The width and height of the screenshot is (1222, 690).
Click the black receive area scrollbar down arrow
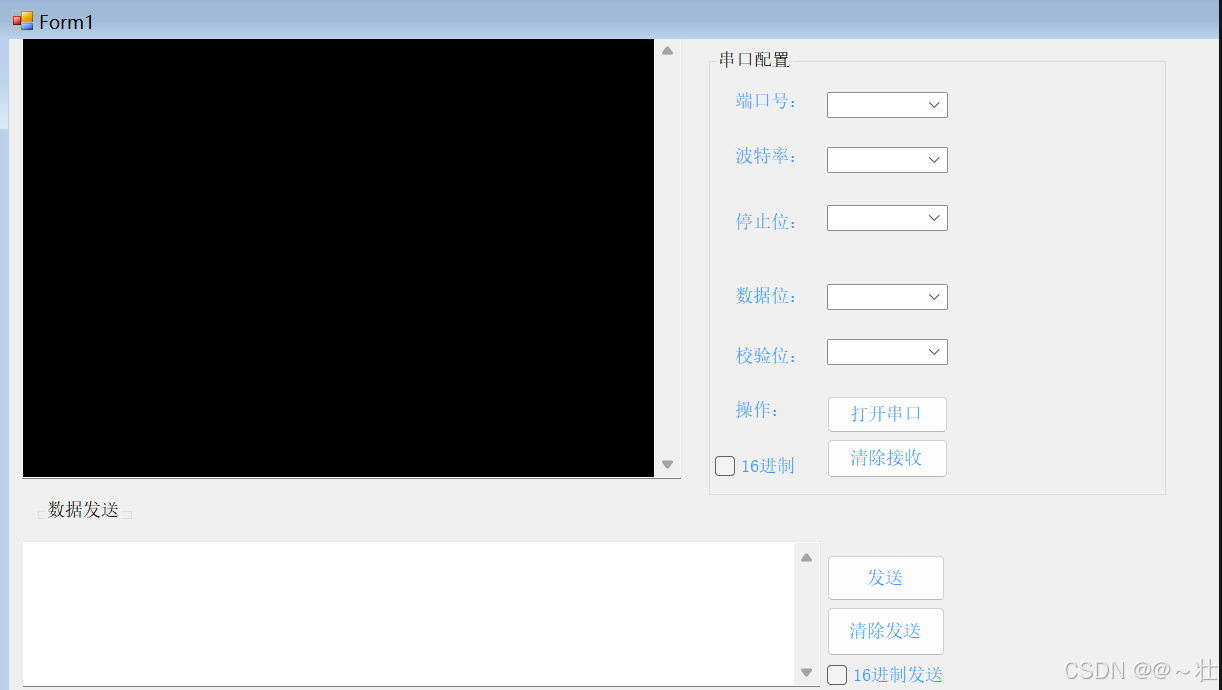(x=667, y=464)
